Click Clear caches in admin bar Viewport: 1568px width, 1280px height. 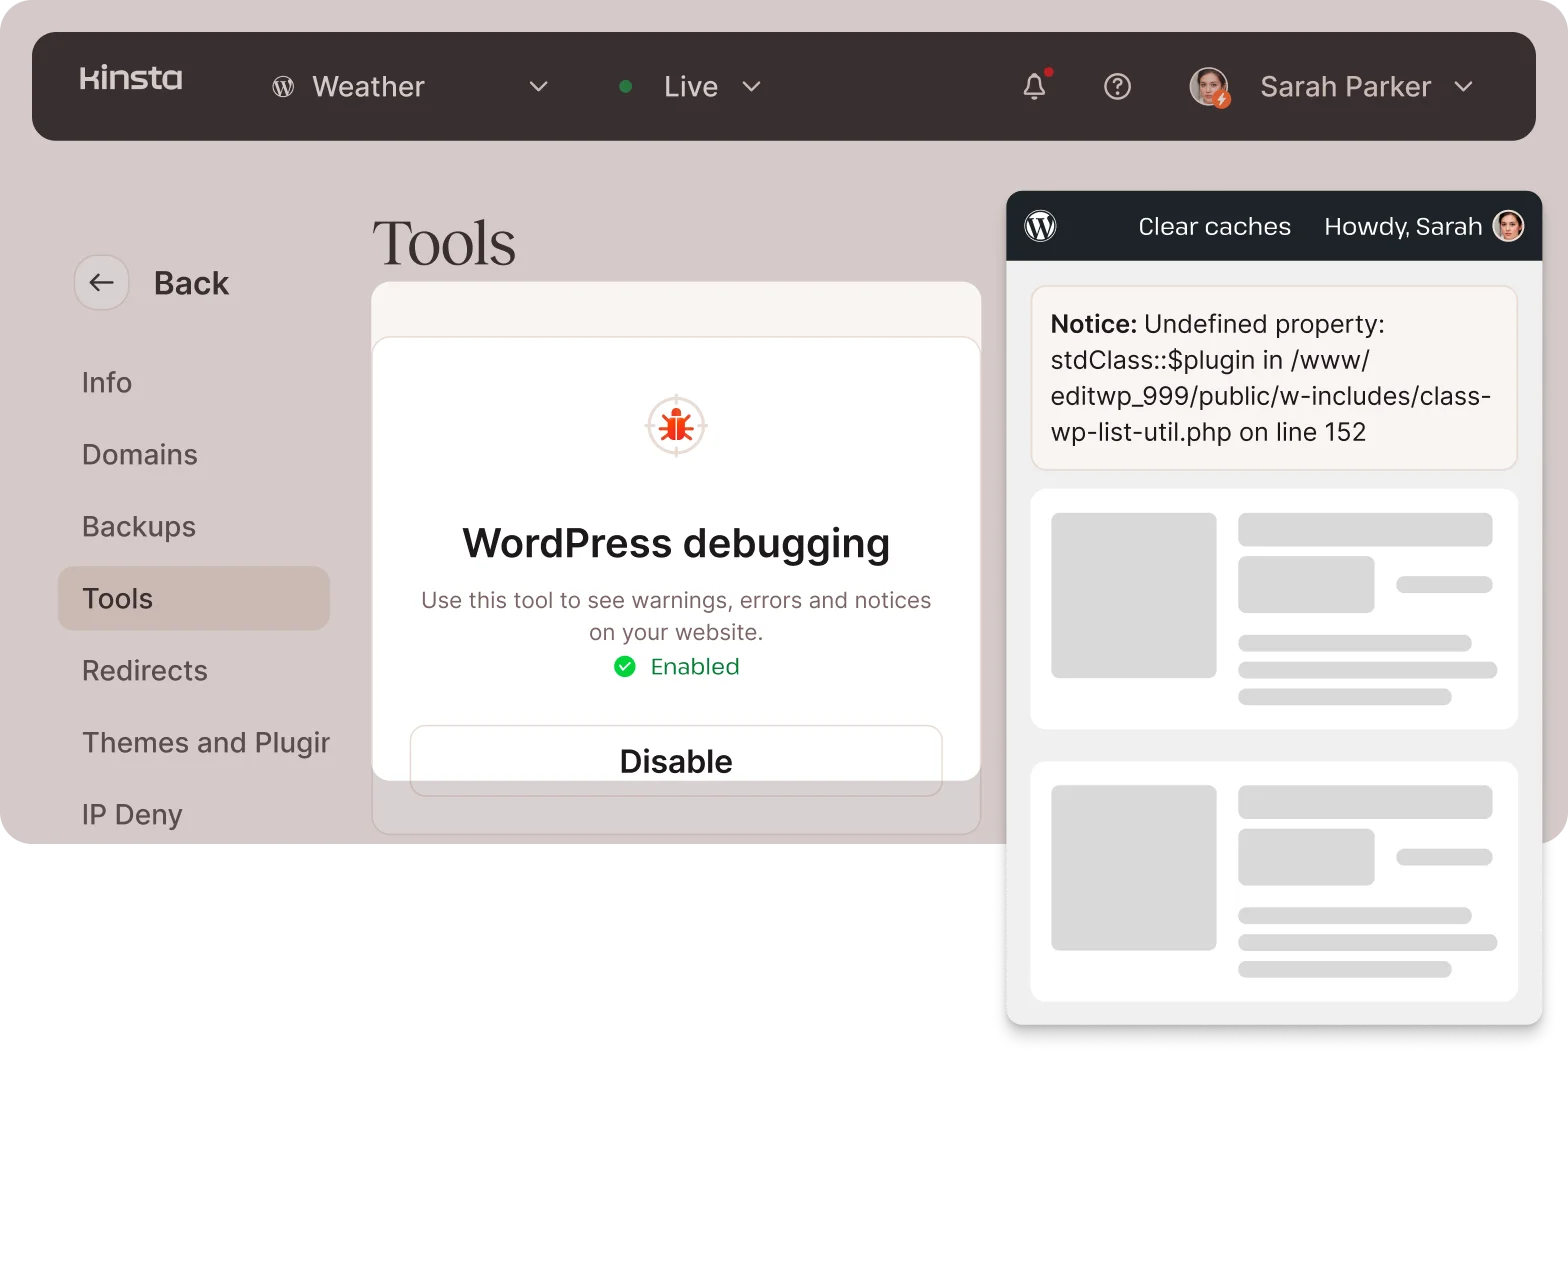pyautogui.click(x=1214, y=227)
